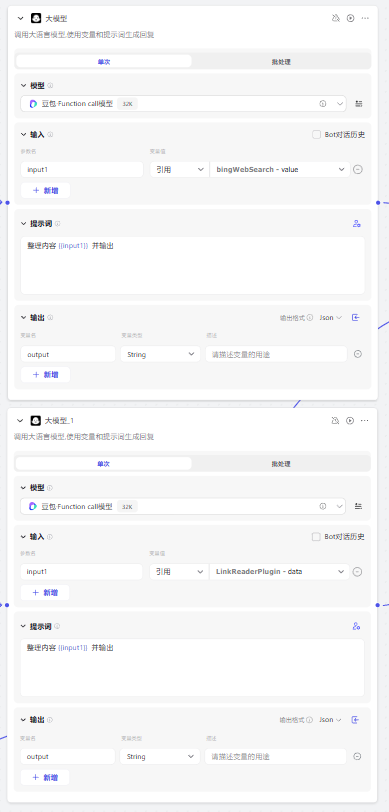Click the output variable name field in 大模型_1

[68, 757]
